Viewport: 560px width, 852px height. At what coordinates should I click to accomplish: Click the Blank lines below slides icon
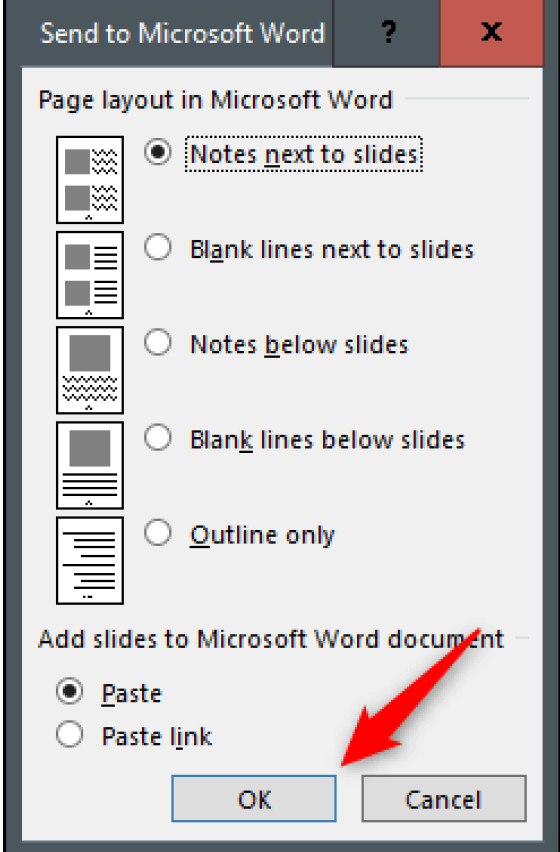tap(90, 465)
